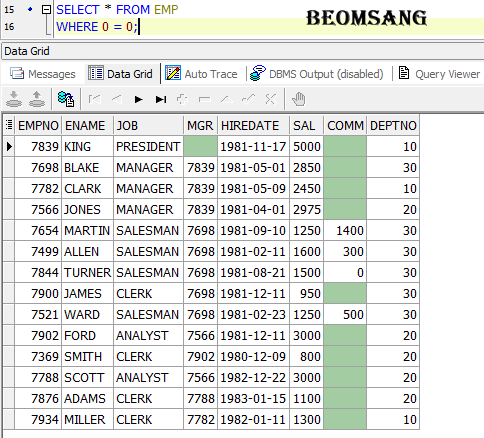
Task: Select the JONES name cell
Action: point(88,209)
